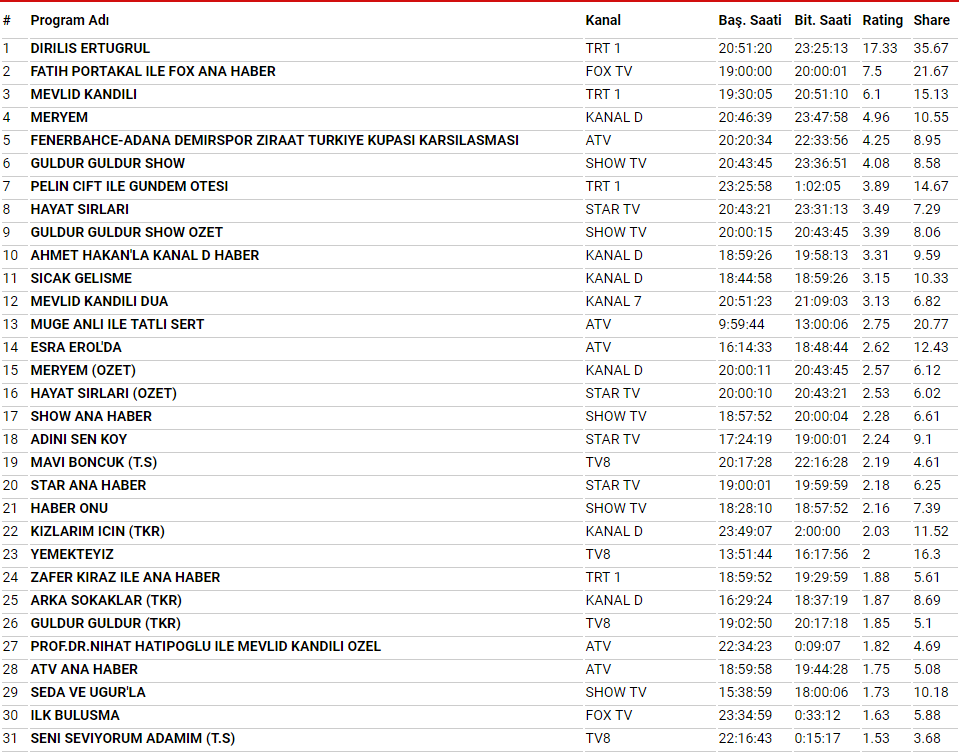Click the Program Adı column header
The width and height of the screenshot is (959, 752).
[x=70, y=20]
